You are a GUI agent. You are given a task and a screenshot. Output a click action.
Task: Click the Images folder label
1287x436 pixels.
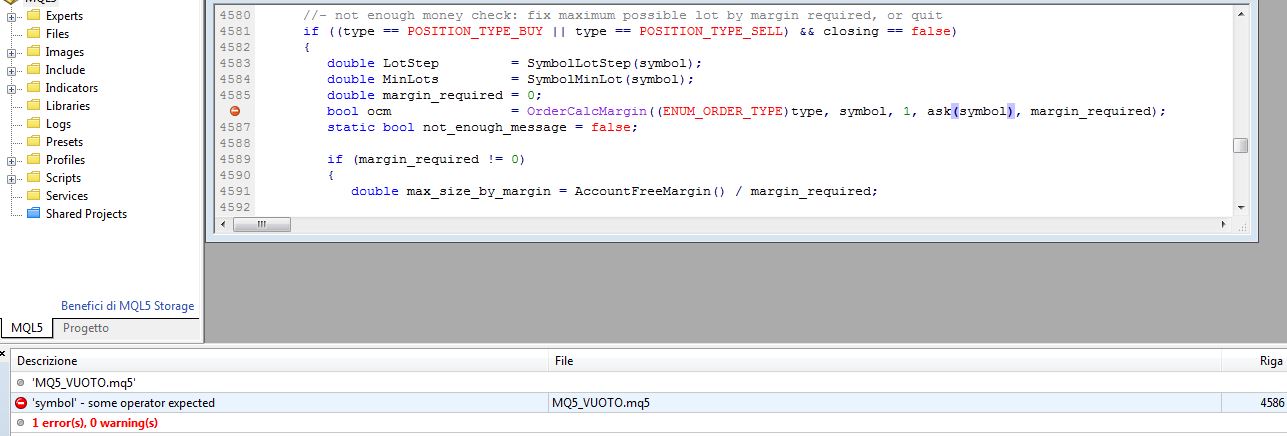tap(64, 52)
